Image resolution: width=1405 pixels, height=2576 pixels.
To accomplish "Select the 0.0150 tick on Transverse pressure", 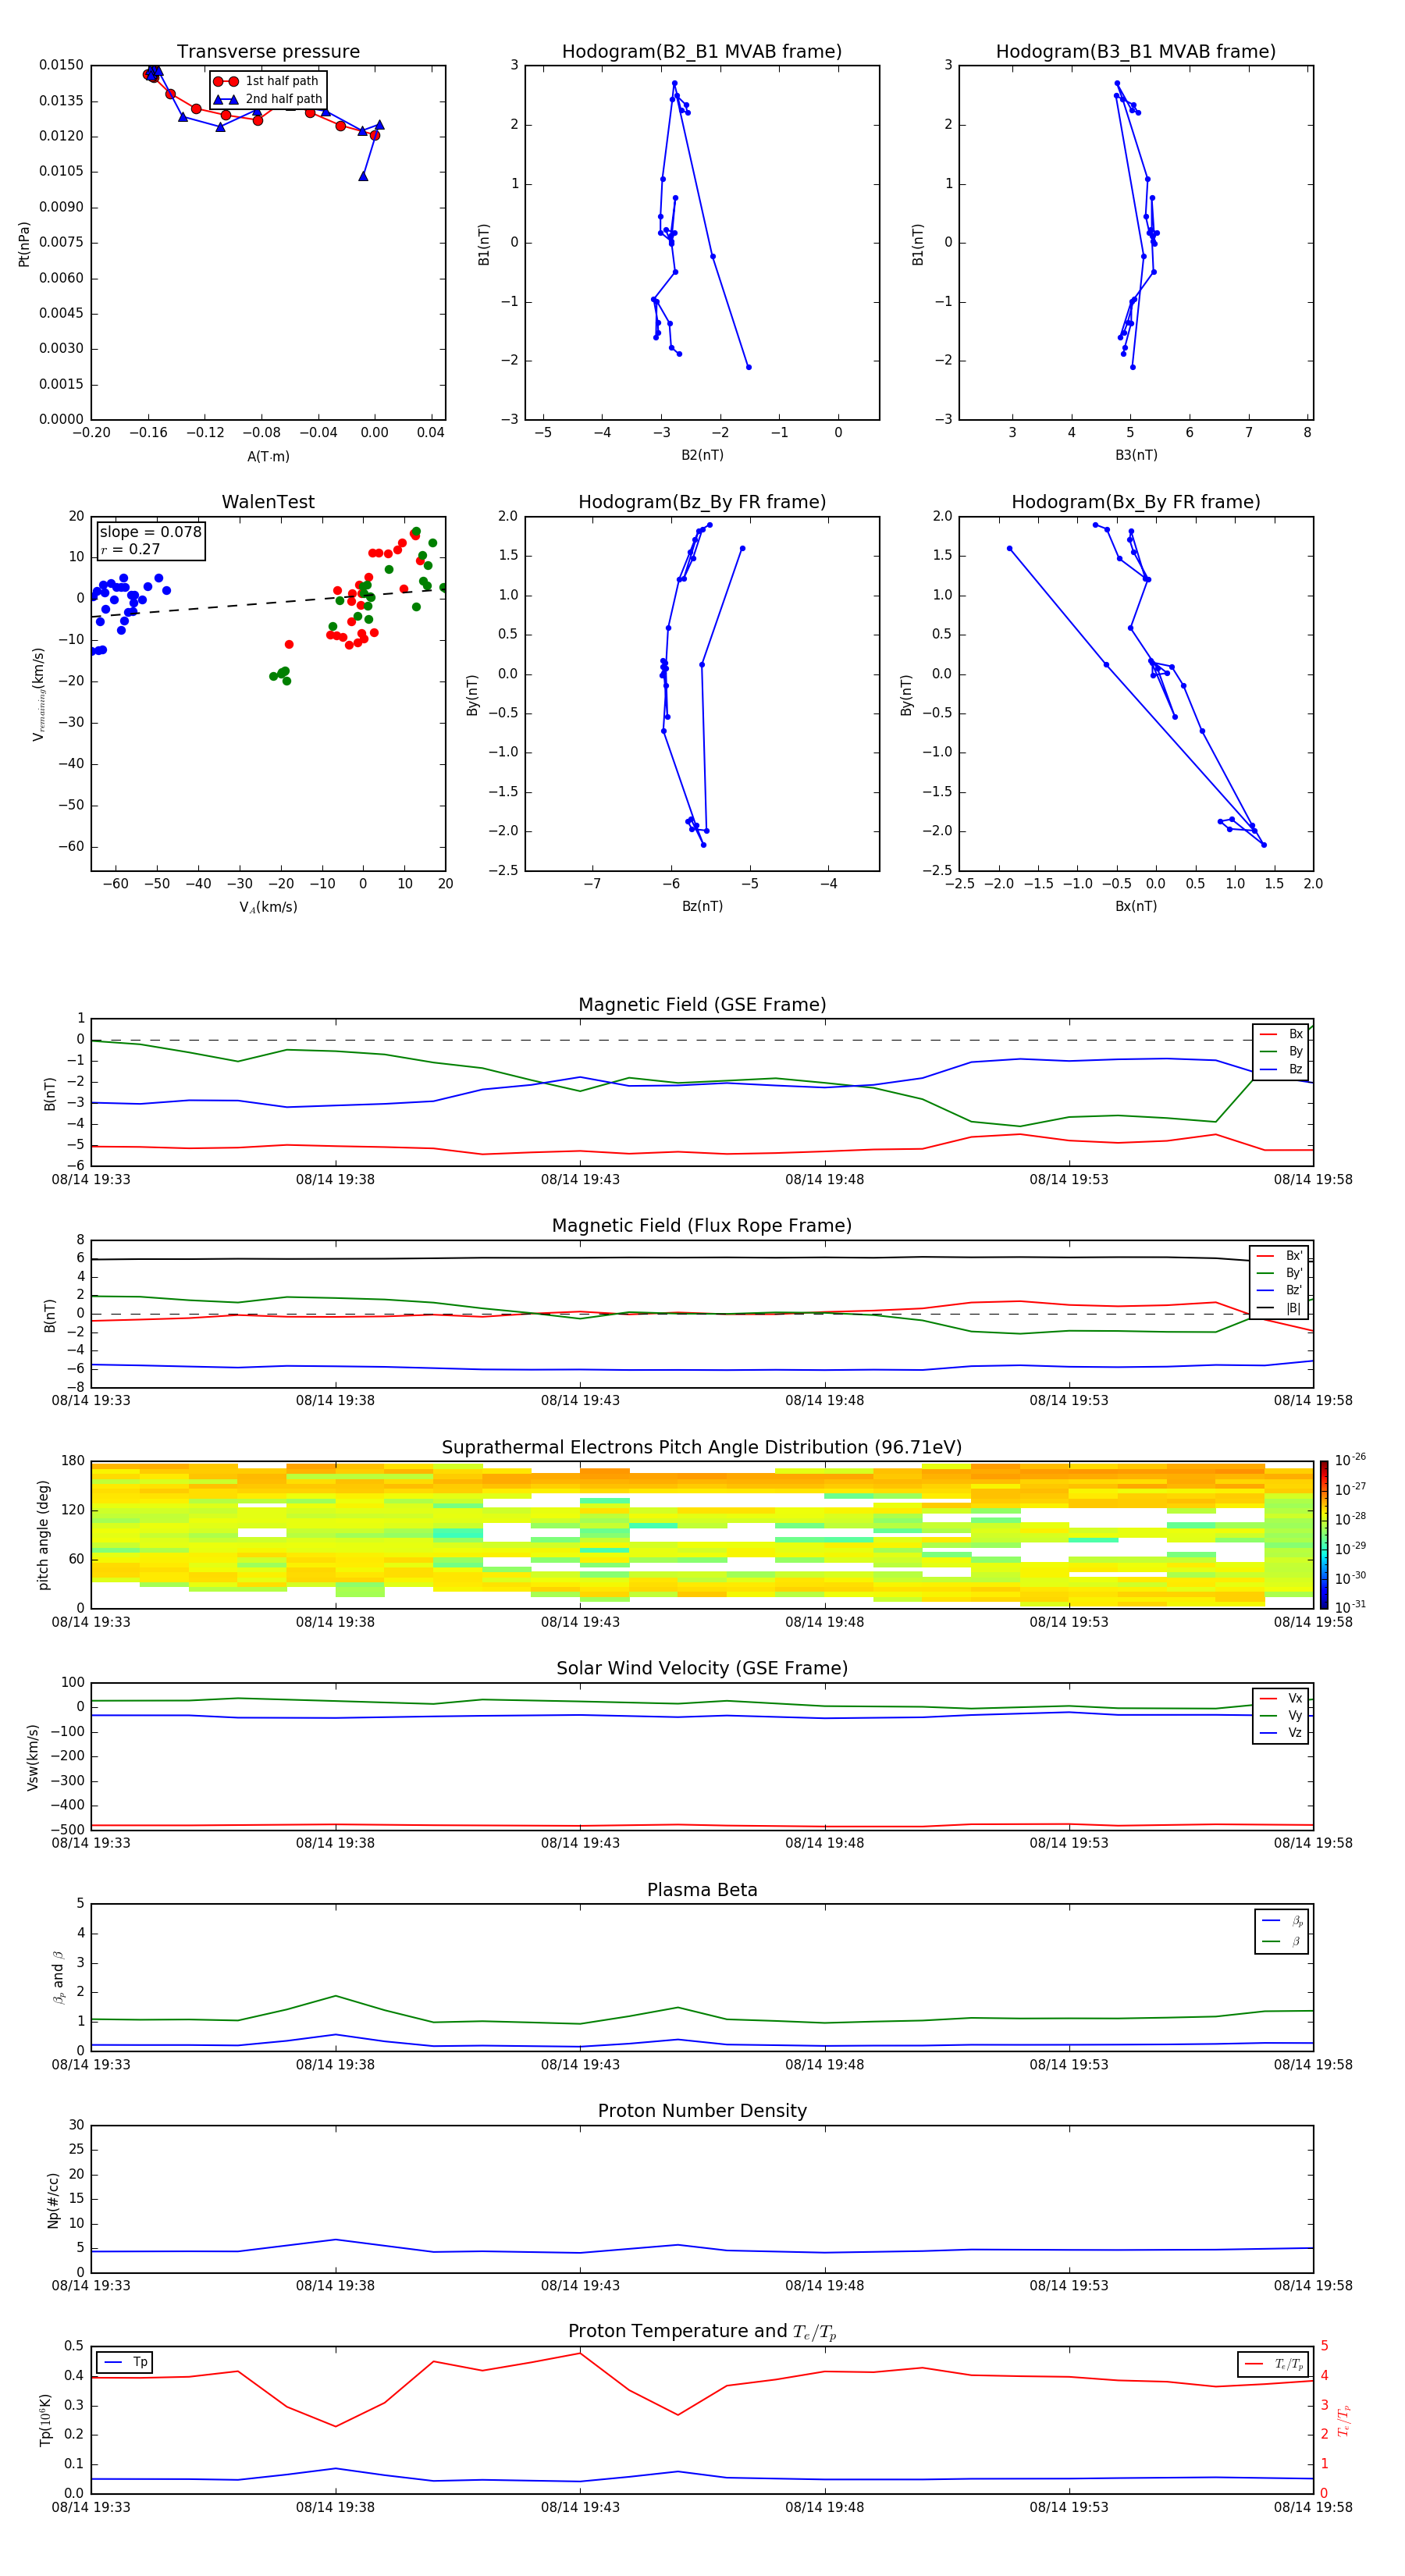I will 61,65.
